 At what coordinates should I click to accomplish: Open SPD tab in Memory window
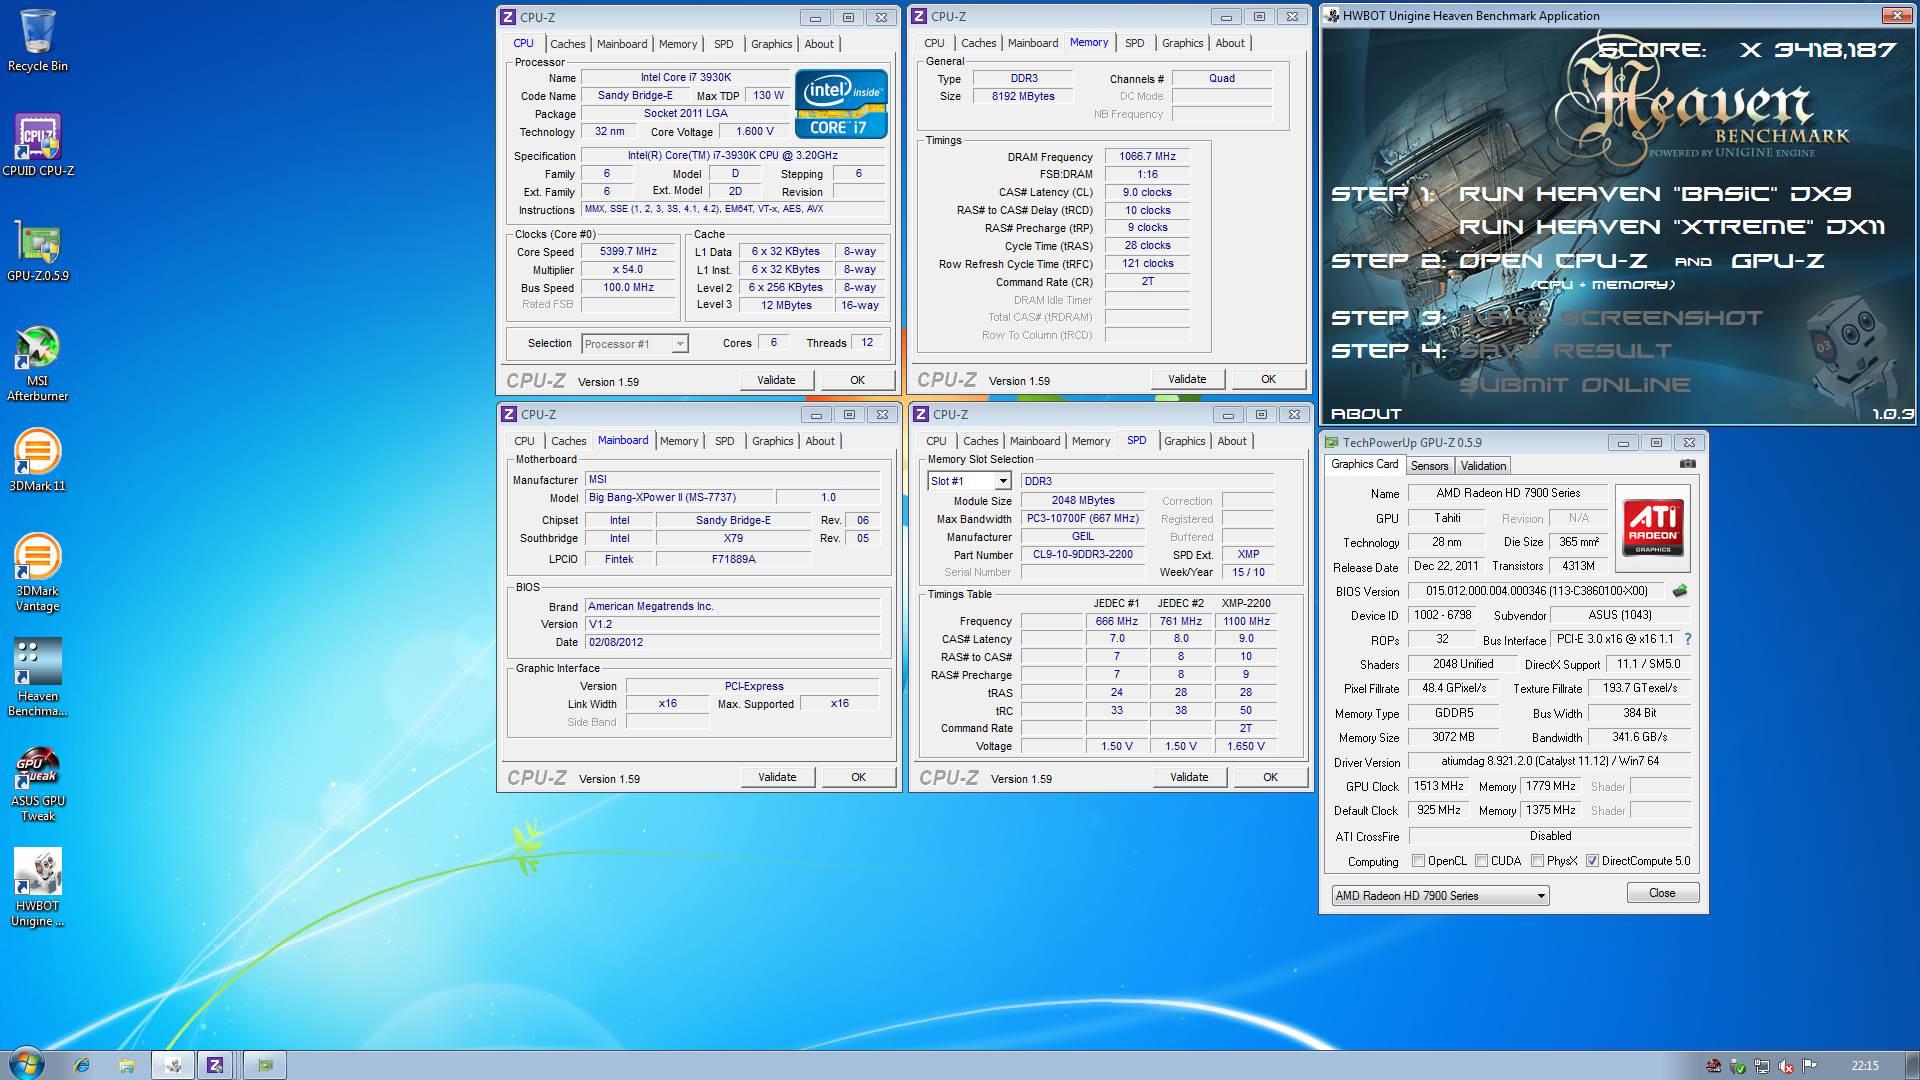click(1134, 43)
